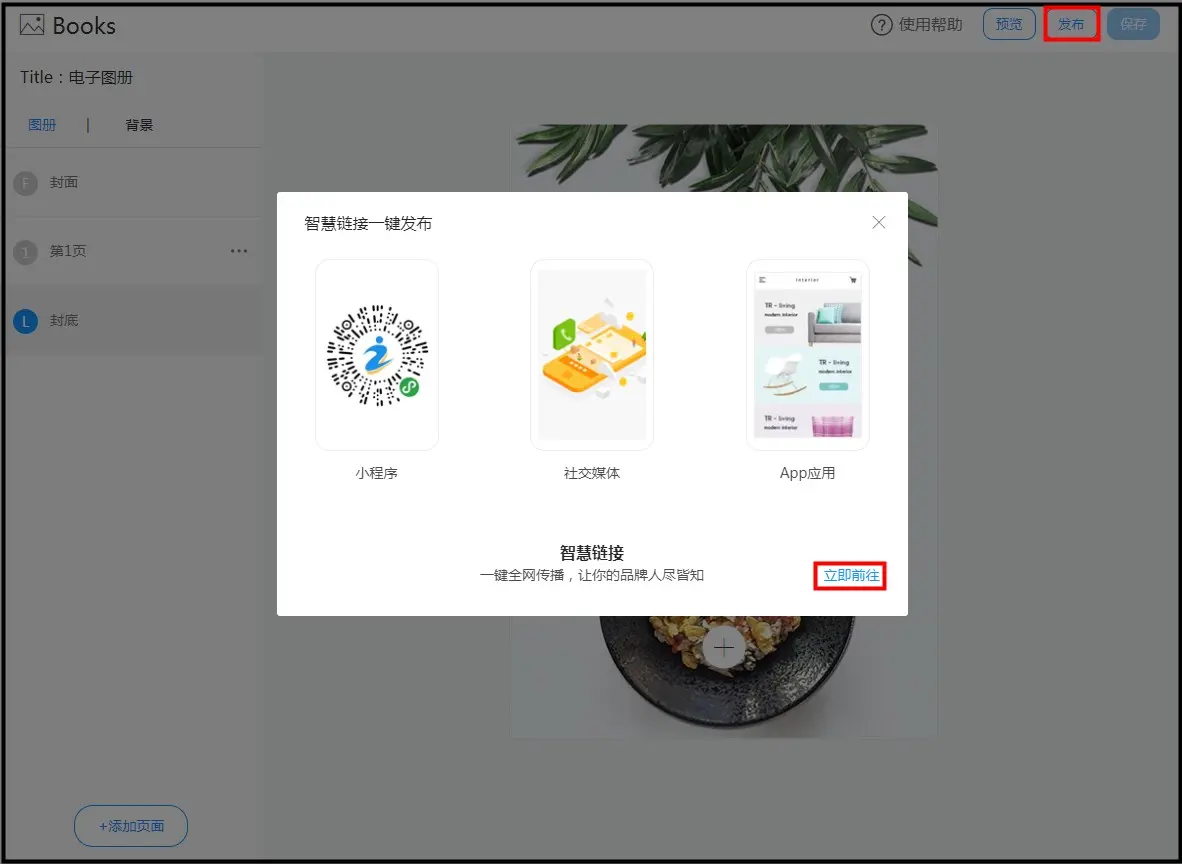Switch to the 图册 tab
The height and width of the screenshot is (864, 1182).
coord(42,125)
